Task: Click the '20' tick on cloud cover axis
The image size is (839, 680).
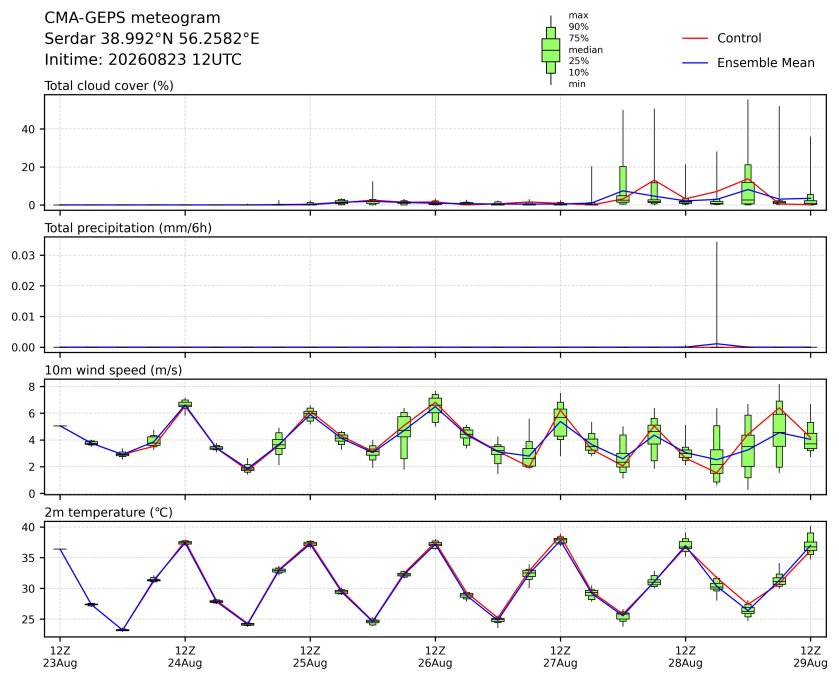Action: 28,167
